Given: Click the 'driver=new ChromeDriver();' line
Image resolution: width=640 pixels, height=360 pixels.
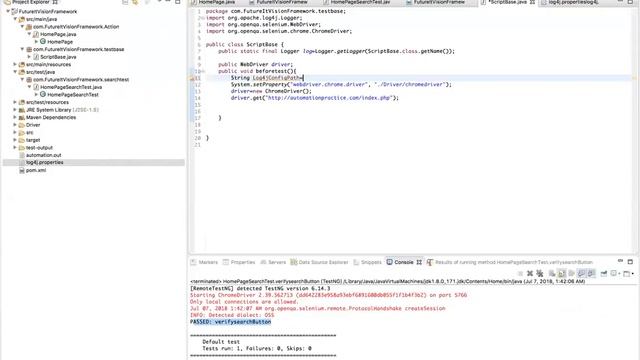Looking at the screenshot, I should pyautogui.click(x=271, y=91).
